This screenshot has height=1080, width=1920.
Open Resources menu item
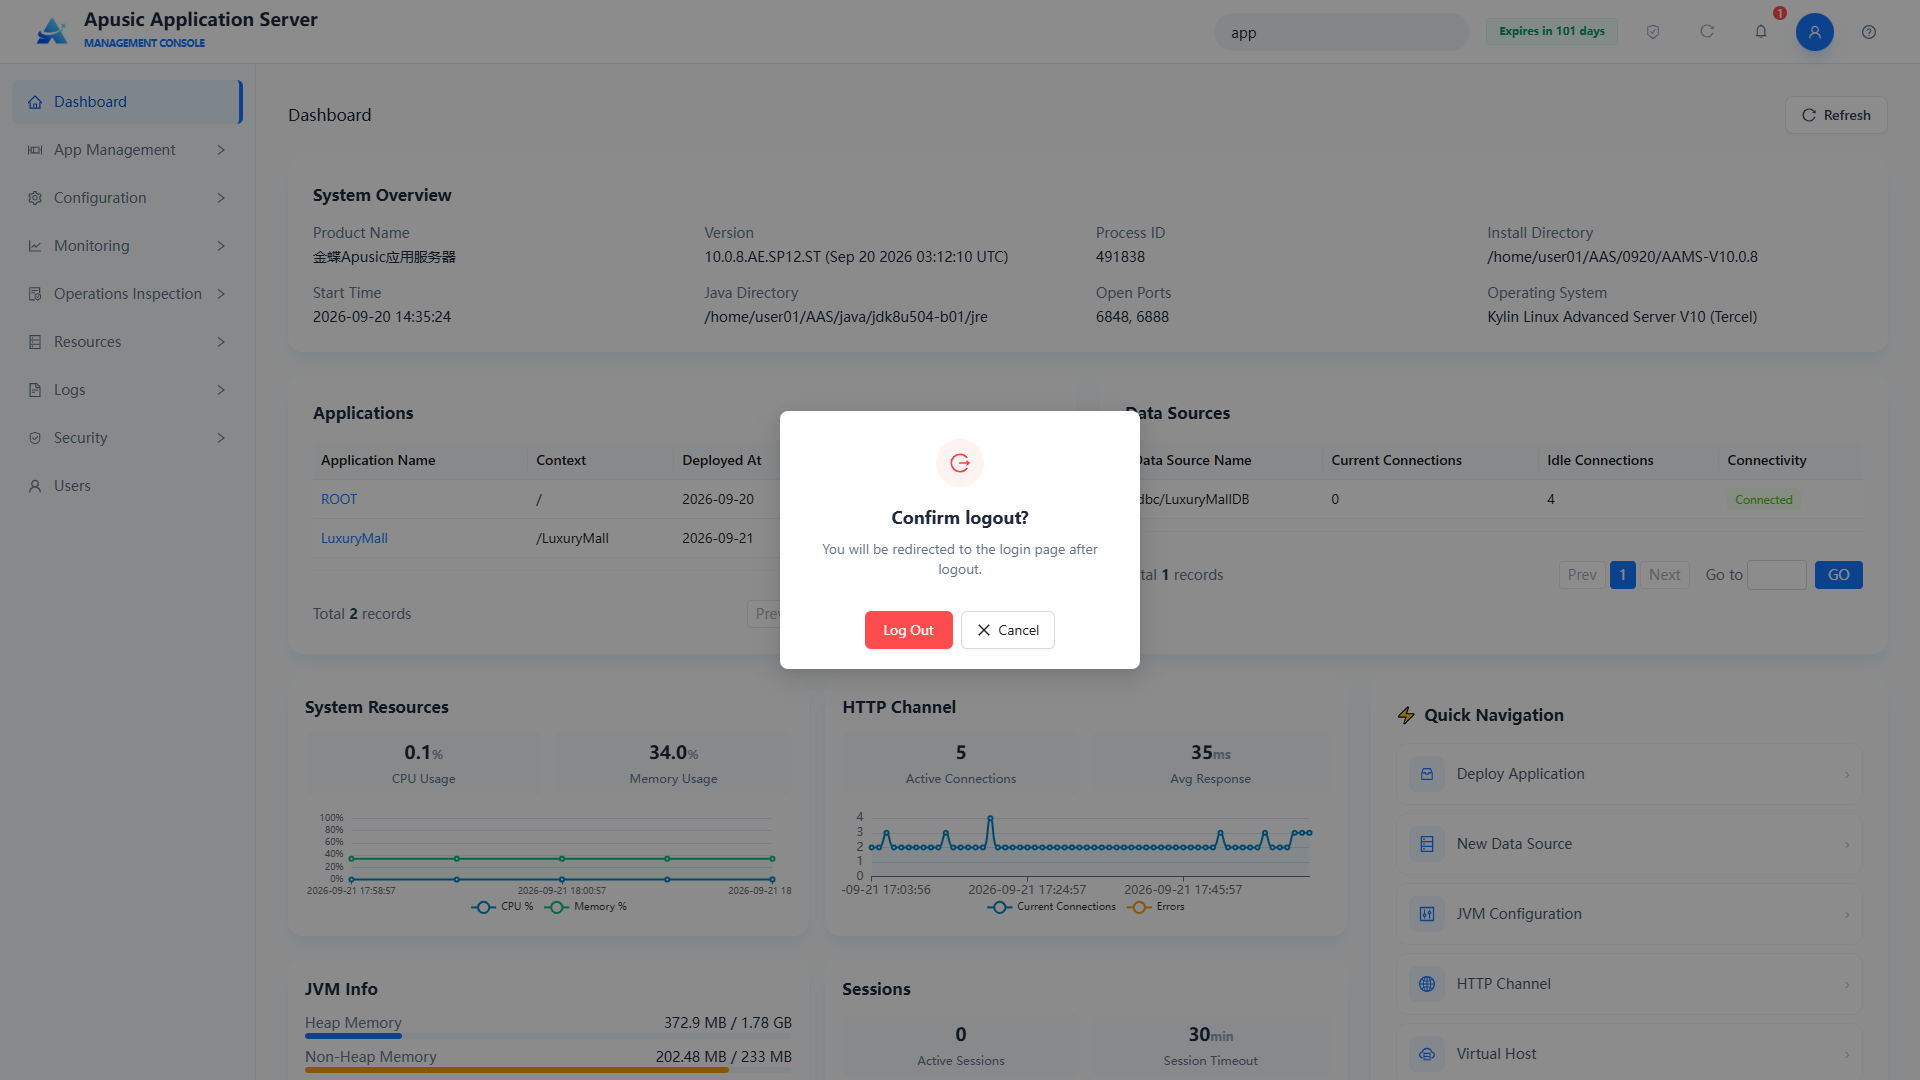[x=127, y=342]
